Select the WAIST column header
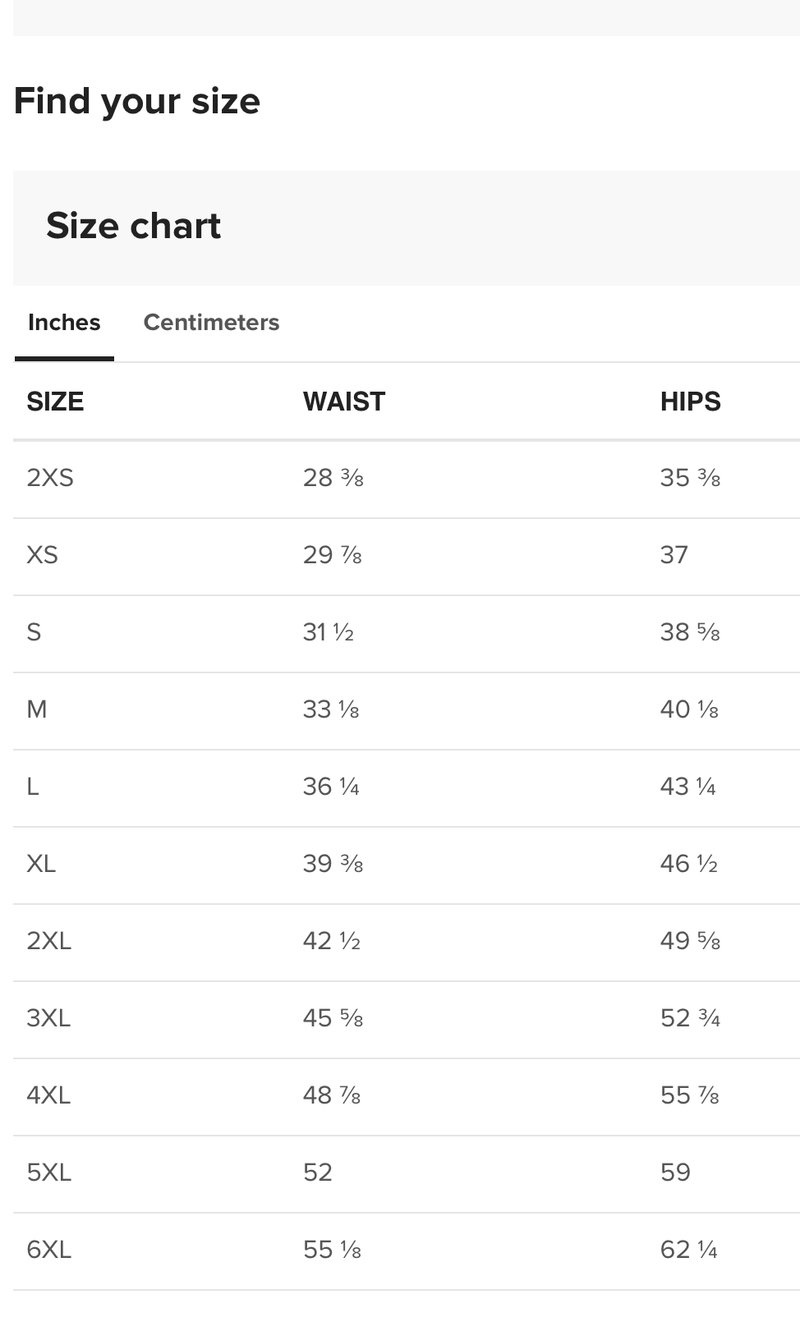 tap(344, 401)
